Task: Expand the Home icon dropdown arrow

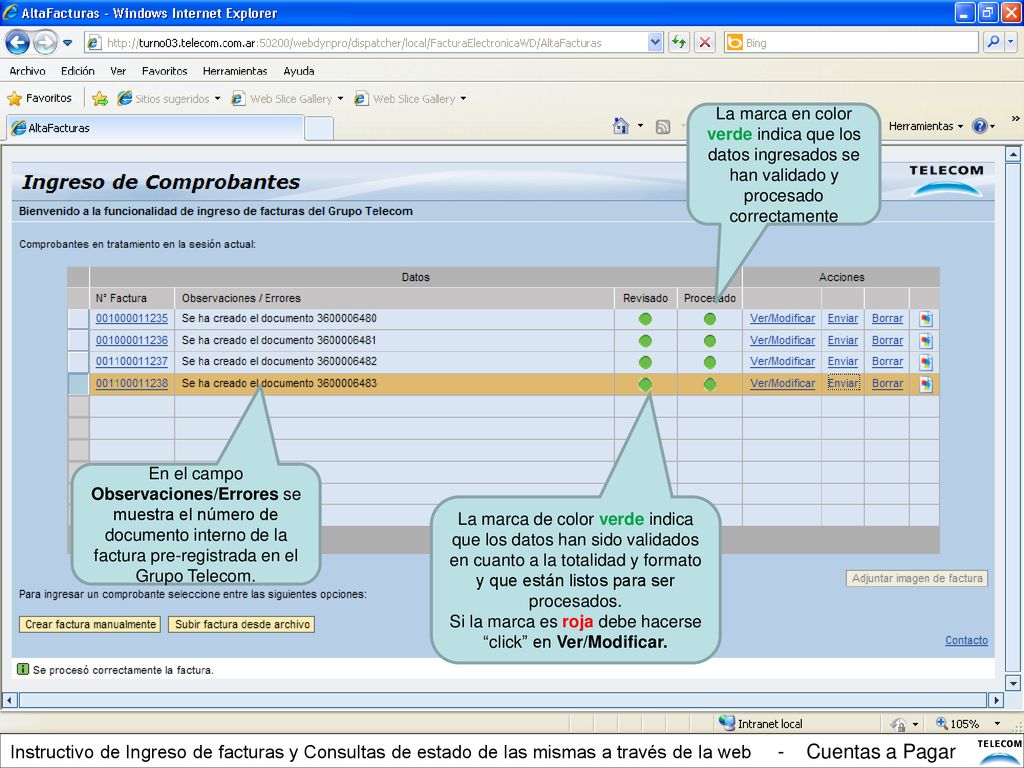Action: [x=640, y=126]
